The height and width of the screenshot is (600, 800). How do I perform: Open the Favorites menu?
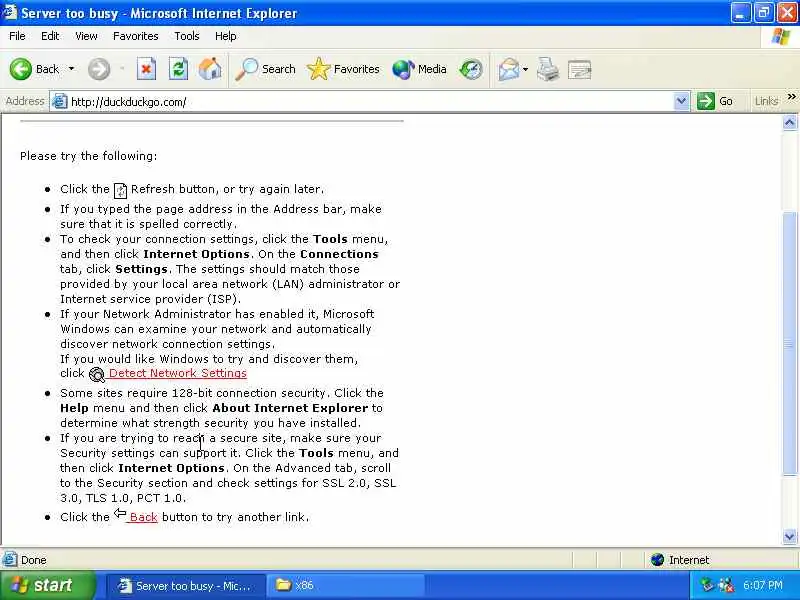pyautogui.click(x=135, y=36)
